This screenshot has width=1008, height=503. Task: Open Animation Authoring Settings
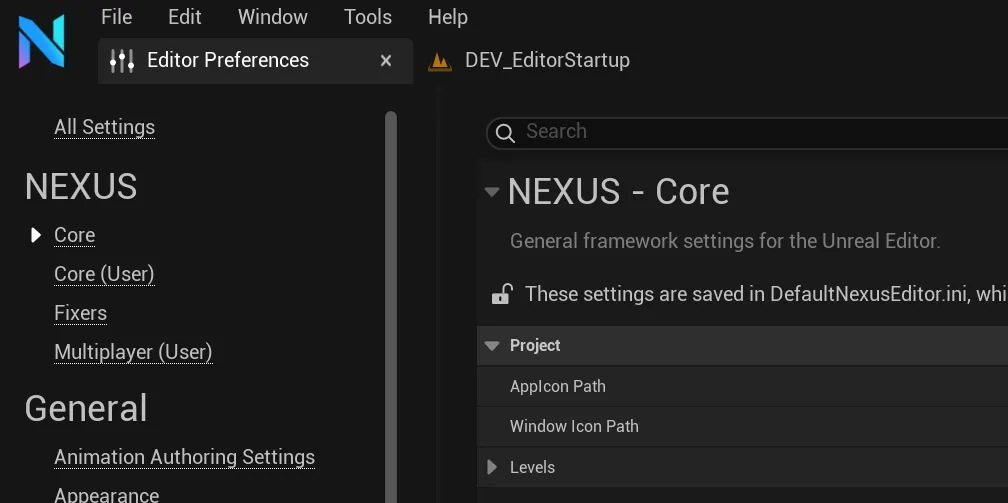pos(184,457)
